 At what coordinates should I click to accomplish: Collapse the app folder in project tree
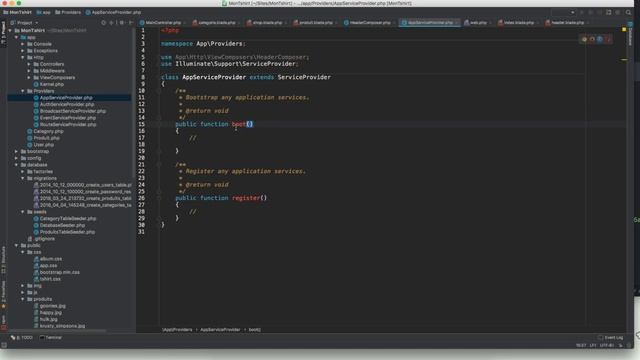[x=16, y=37]
